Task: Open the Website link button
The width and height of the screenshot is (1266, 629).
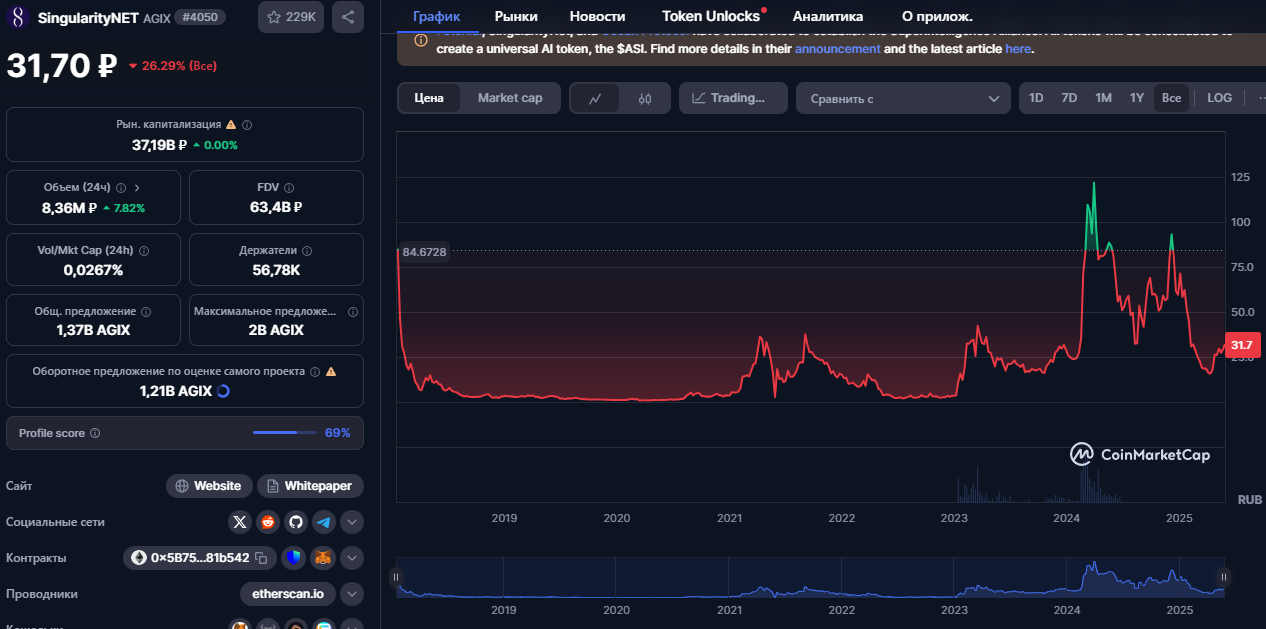Action: point(208,486)
